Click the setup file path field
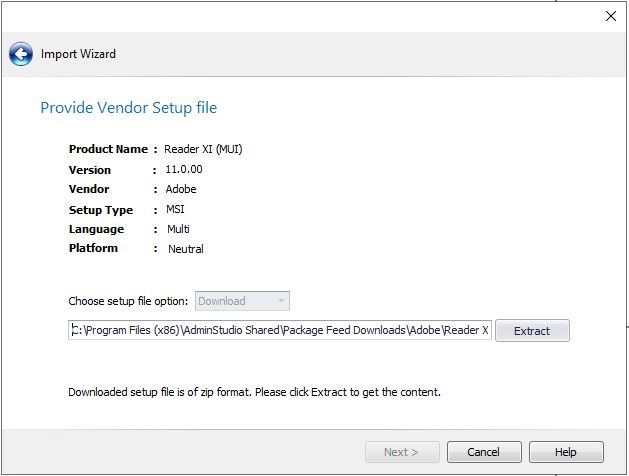The width and height of the screenshot is (629, 476). click(280, 330)
